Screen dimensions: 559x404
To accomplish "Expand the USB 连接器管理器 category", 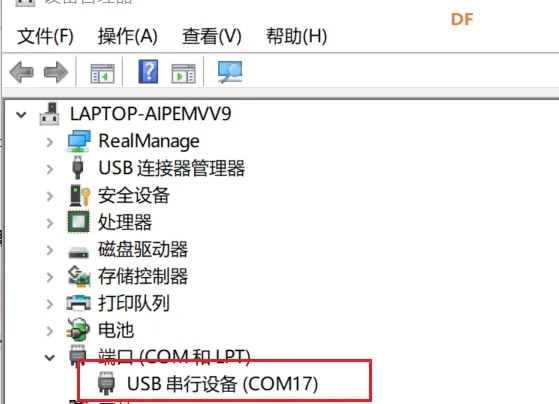I will 50,169.
